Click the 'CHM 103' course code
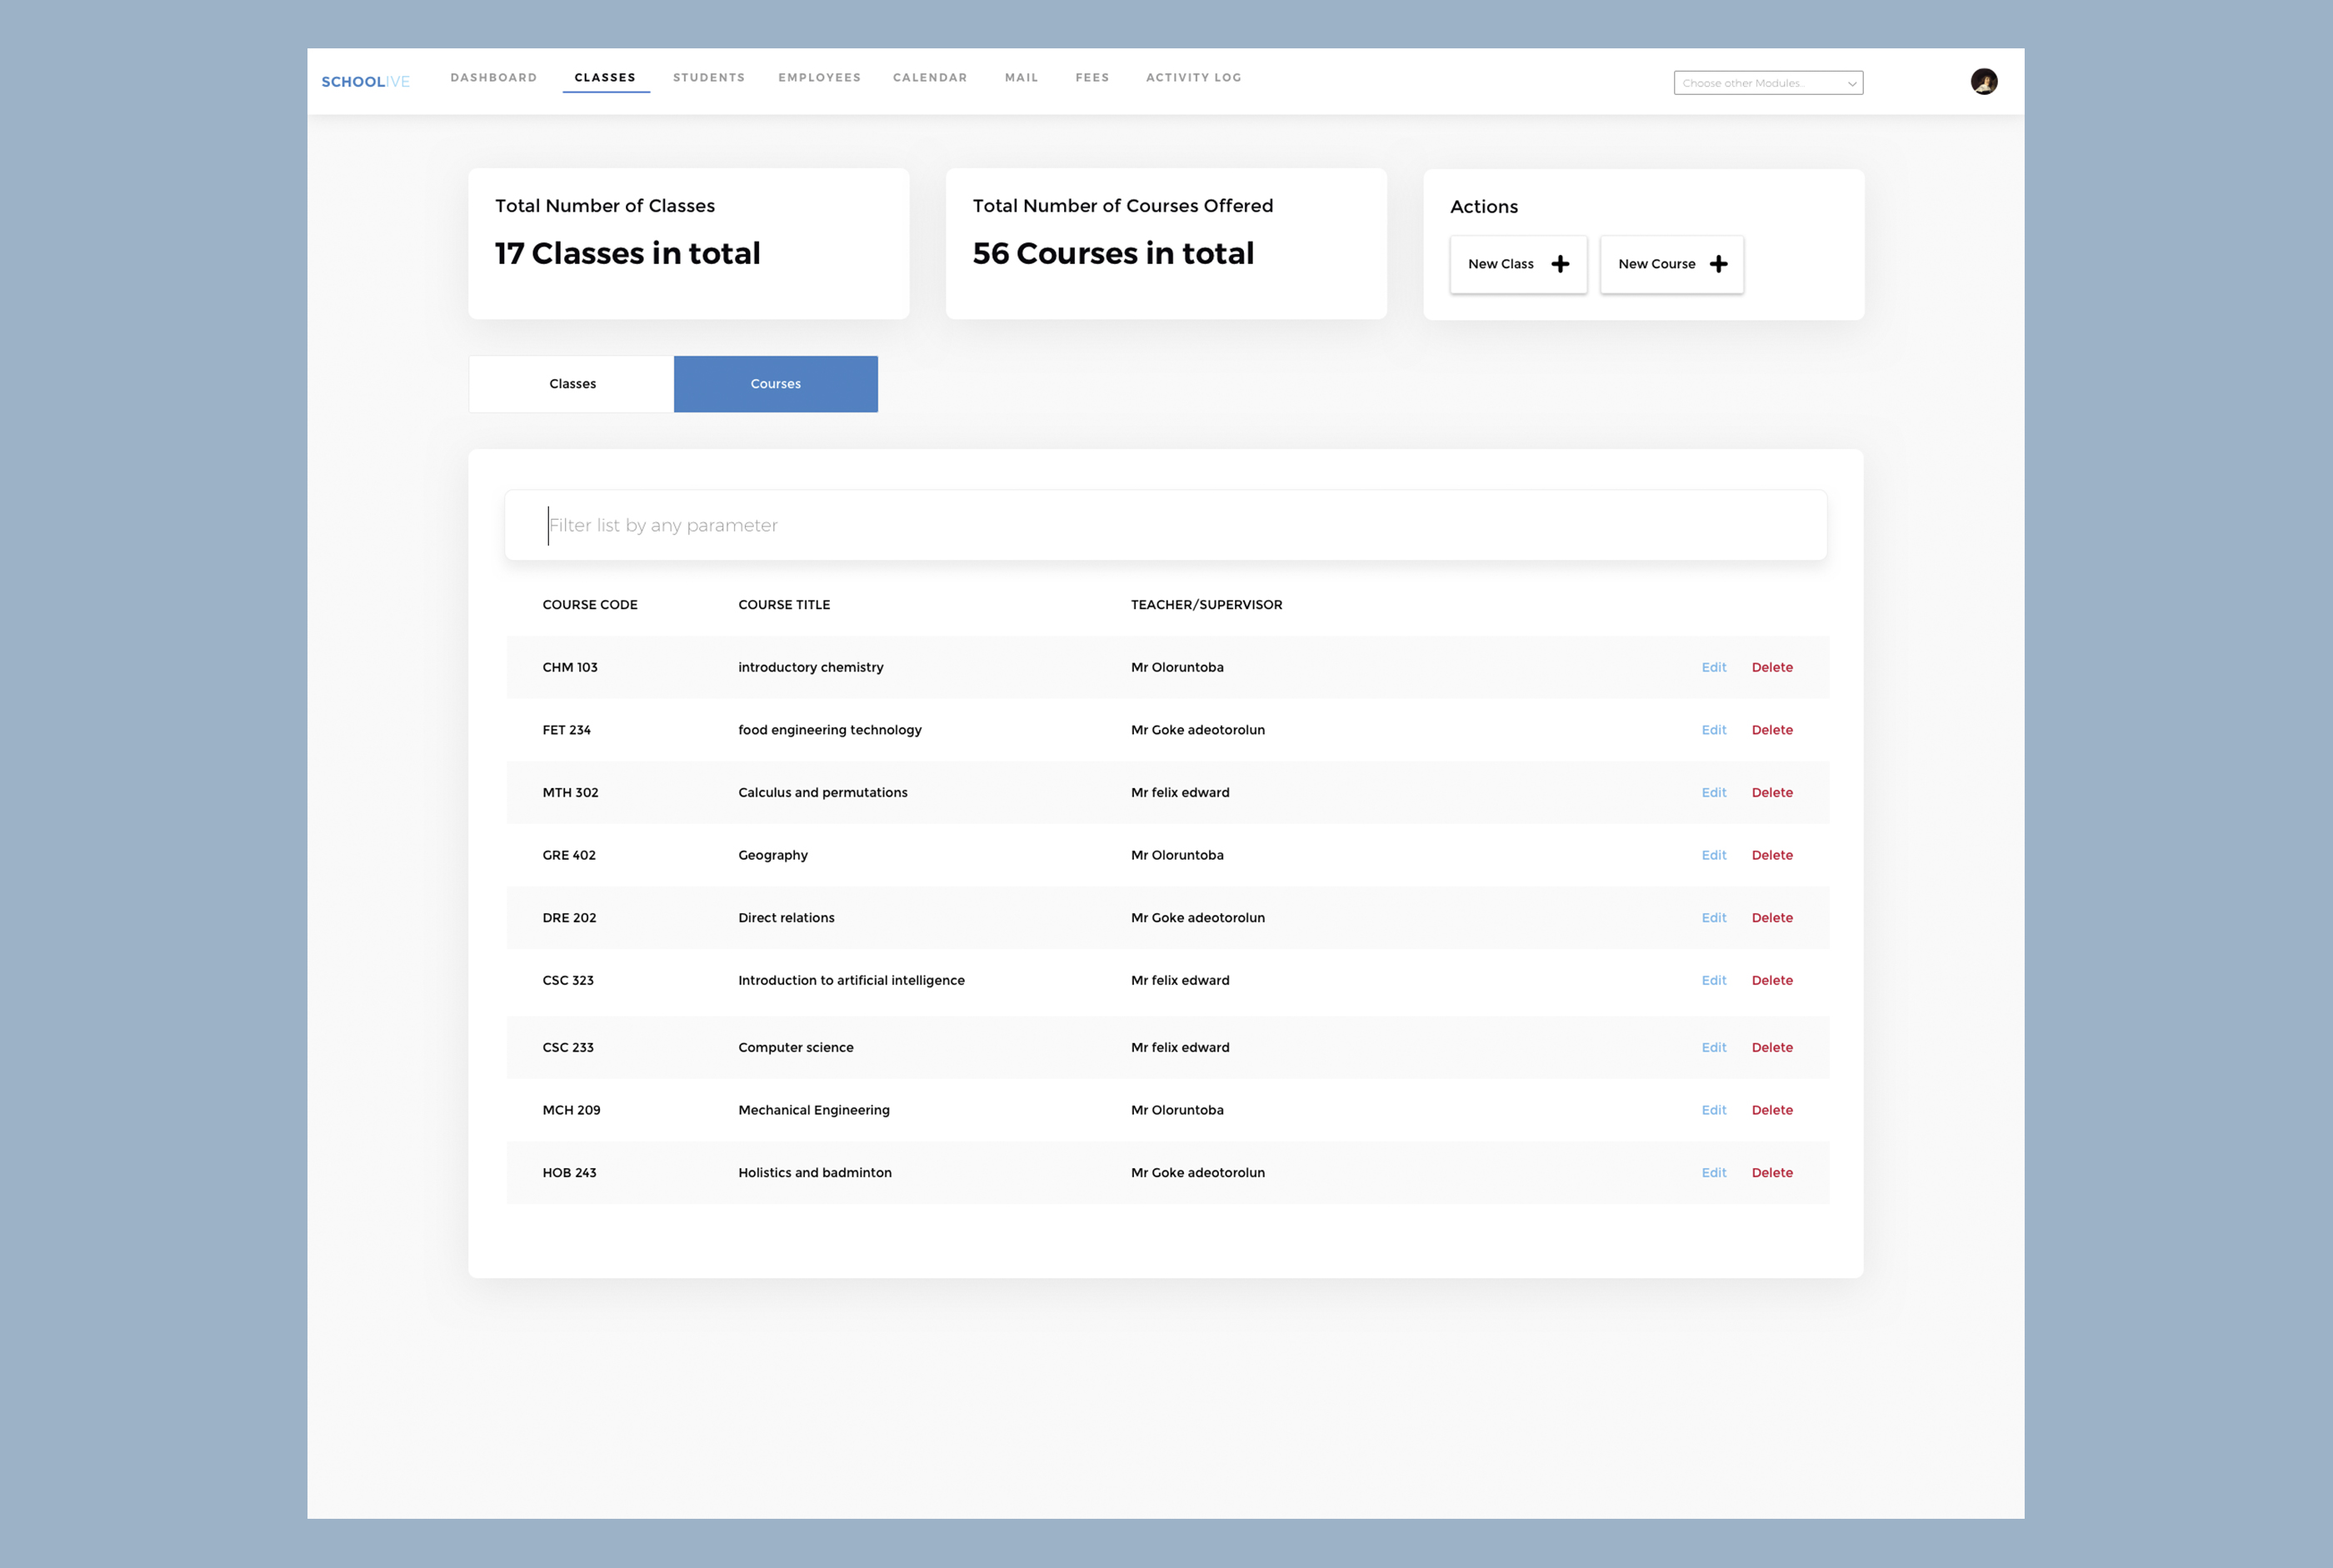Screen dimensions: 2333x1568 coord(570,667)
